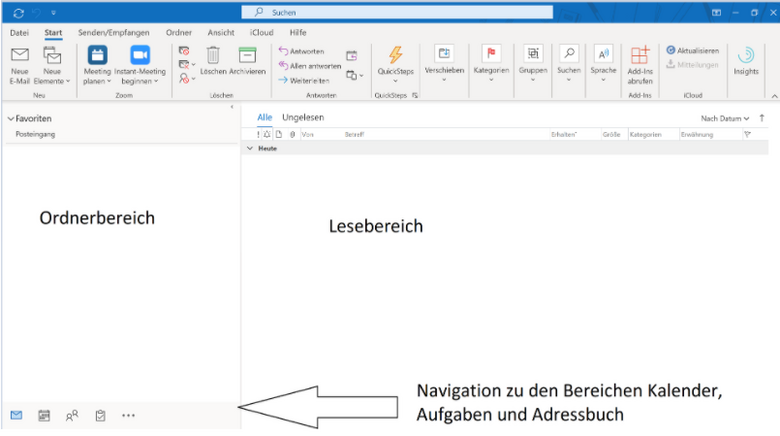
Task: Switch to Calendar in bottom navigation
Action: pos(44,415)
